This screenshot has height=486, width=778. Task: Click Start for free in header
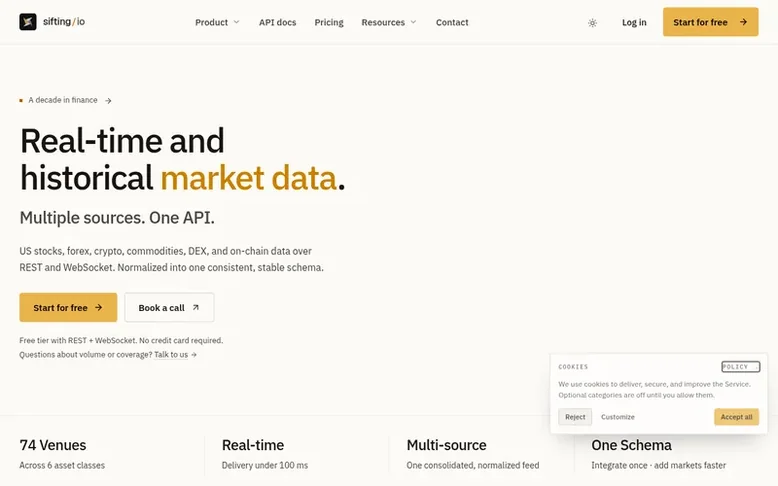(x=711, y=22)
